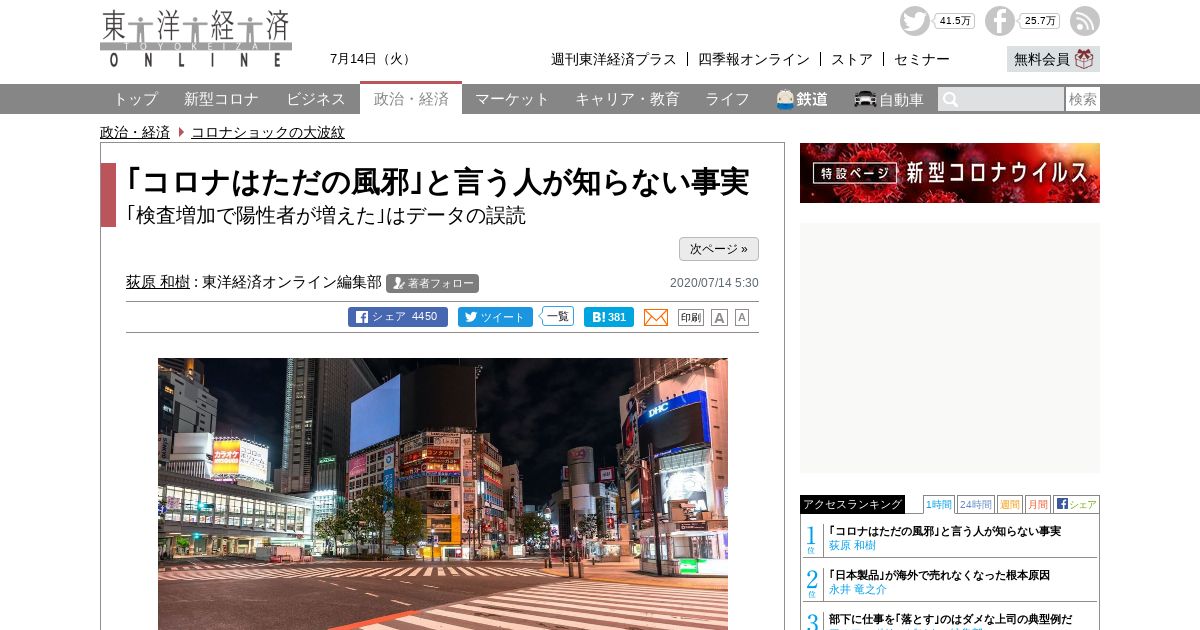Open rank 2 article 「日本製品」が海外で売れなくなった

click(x=939, y=575)
